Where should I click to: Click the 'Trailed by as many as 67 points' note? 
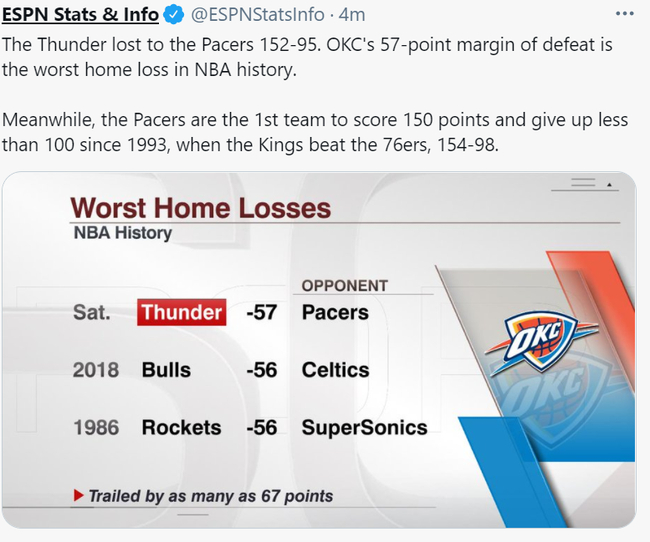[210, 496]
